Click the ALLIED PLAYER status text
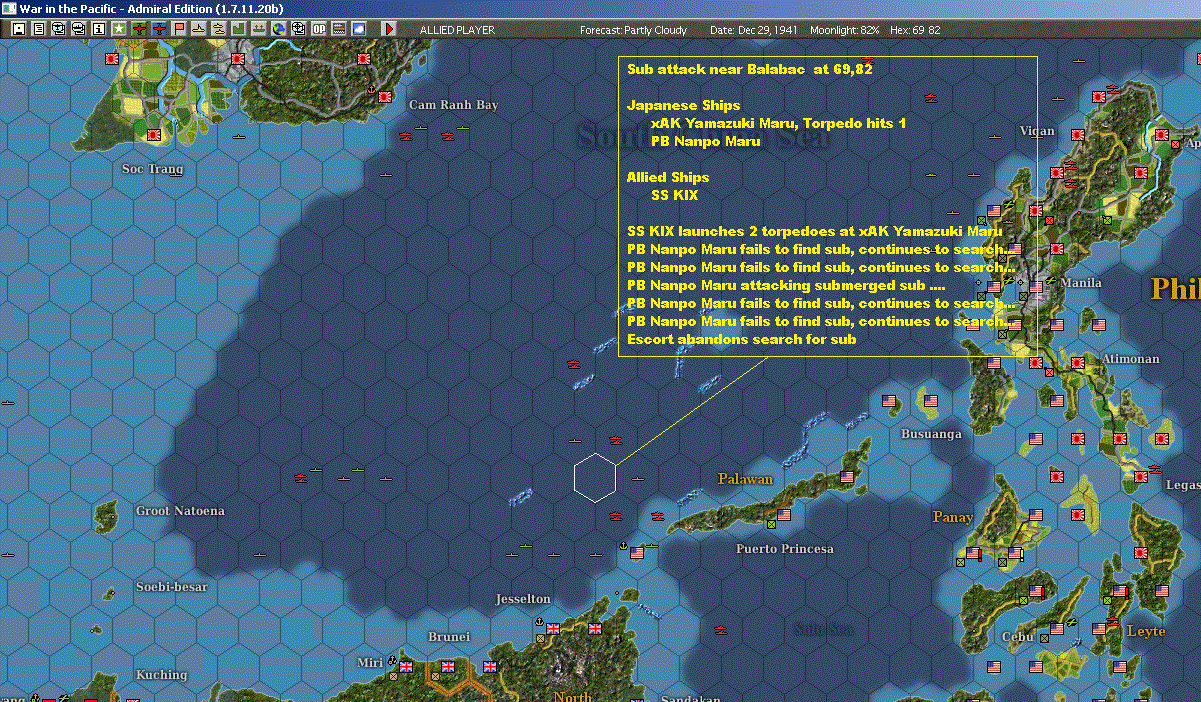The height and width of the screenshot is (702, 1201). click(457, 30)
